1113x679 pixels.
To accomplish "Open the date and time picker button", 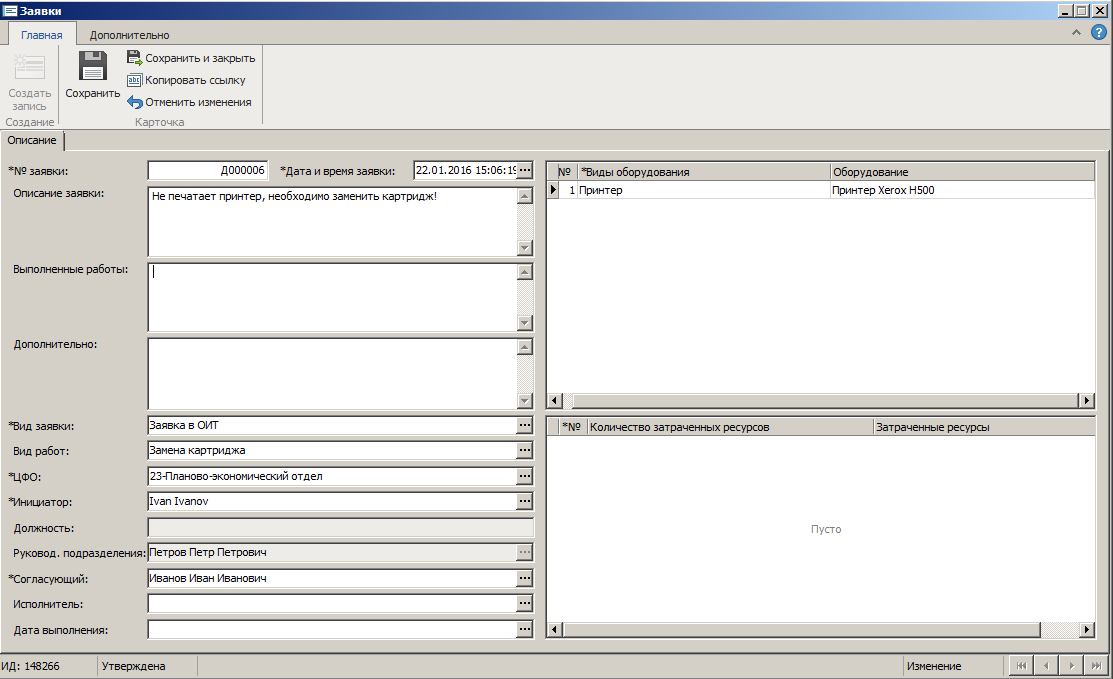I will click(x=525, y=170).
